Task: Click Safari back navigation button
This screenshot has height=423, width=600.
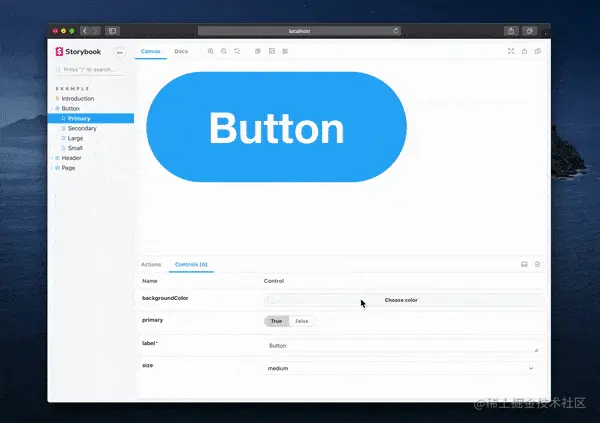Action: click(85, 31)
